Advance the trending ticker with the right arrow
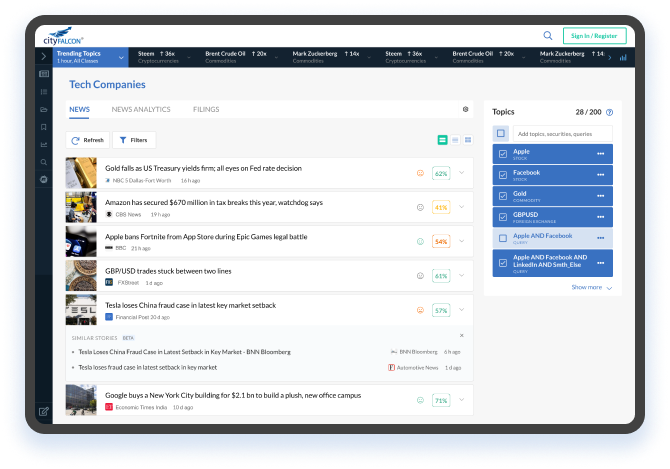Viewport: 670px width, 469px height. (610, 57)
